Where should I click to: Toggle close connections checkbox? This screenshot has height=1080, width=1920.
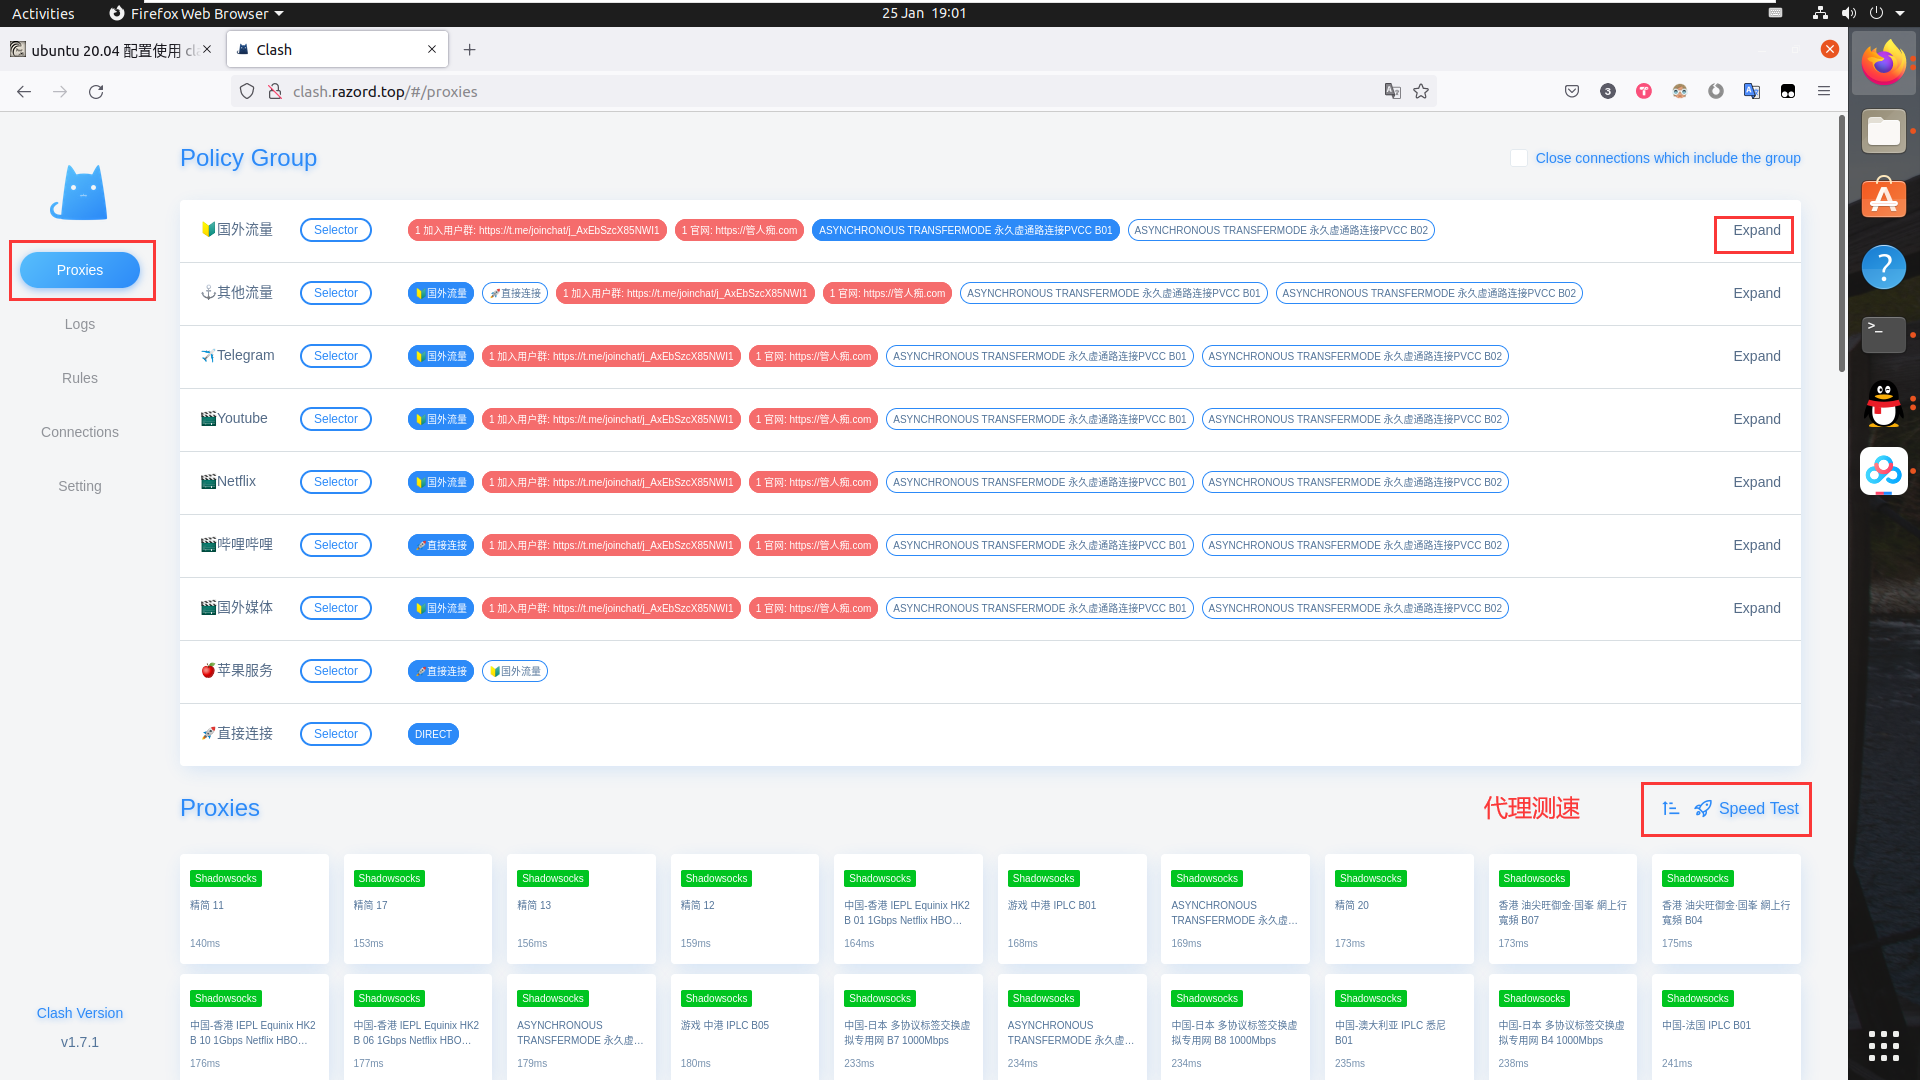pos(1518,158)
